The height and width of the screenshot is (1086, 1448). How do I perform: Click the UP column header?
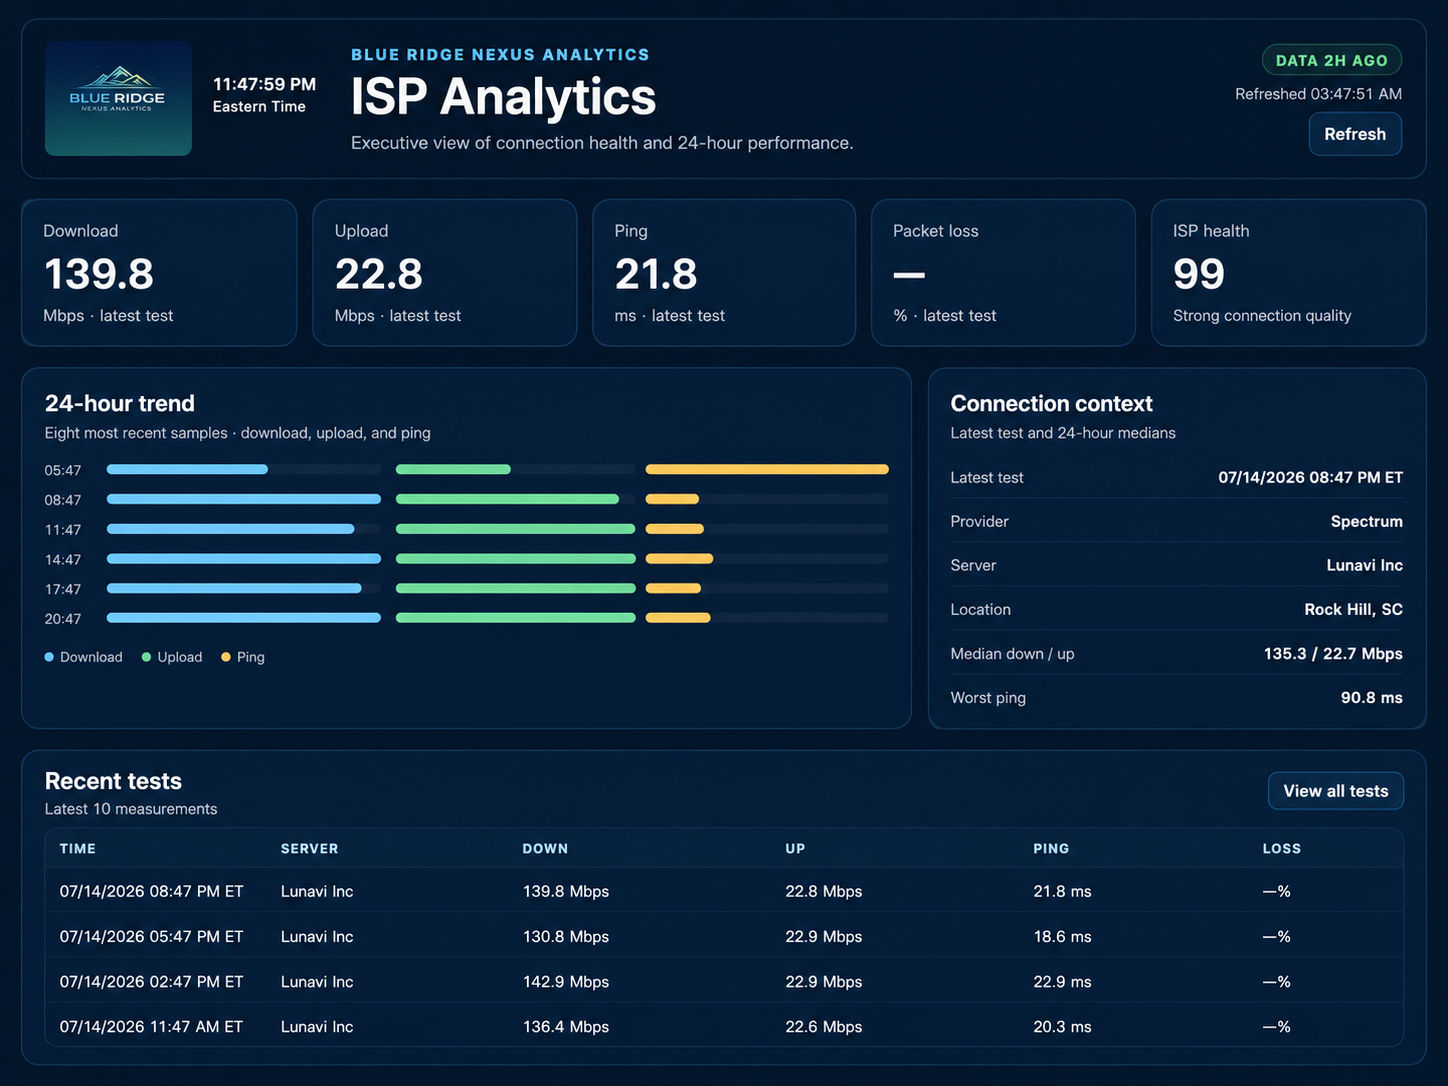795,849
